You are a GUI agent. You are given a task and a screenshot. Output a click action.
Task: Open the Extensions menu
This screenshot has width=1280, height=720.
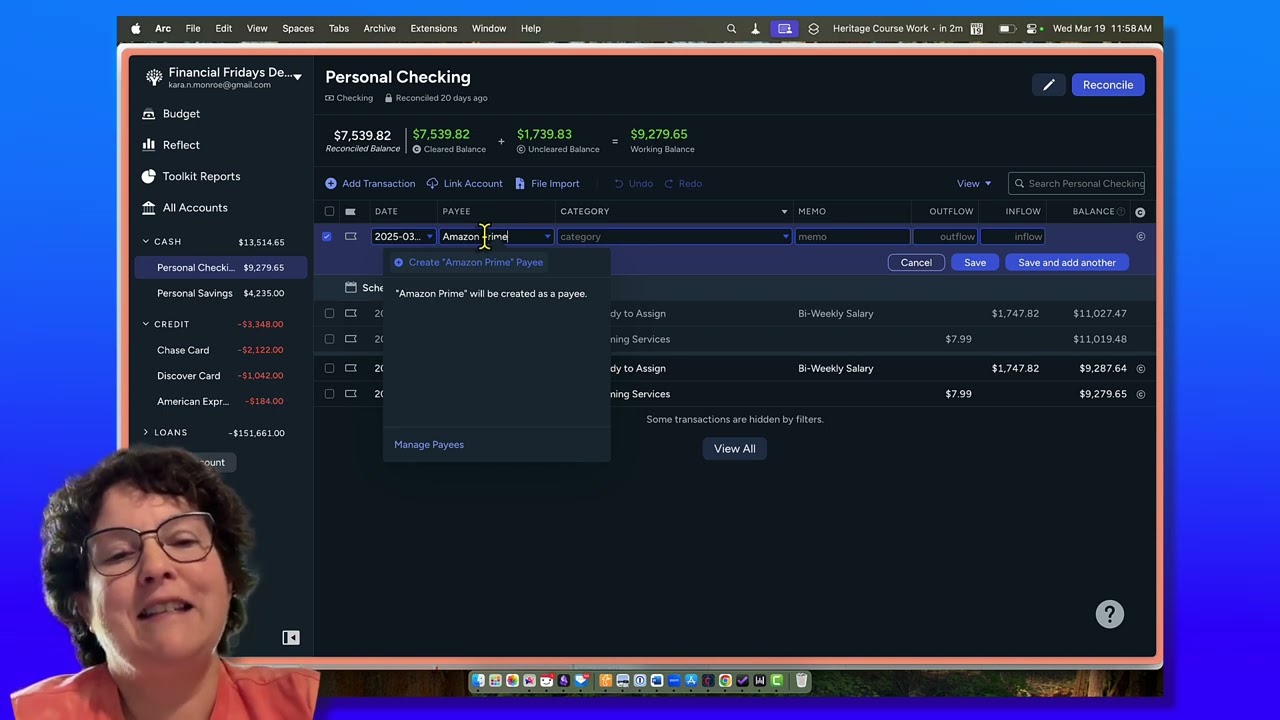434,29
